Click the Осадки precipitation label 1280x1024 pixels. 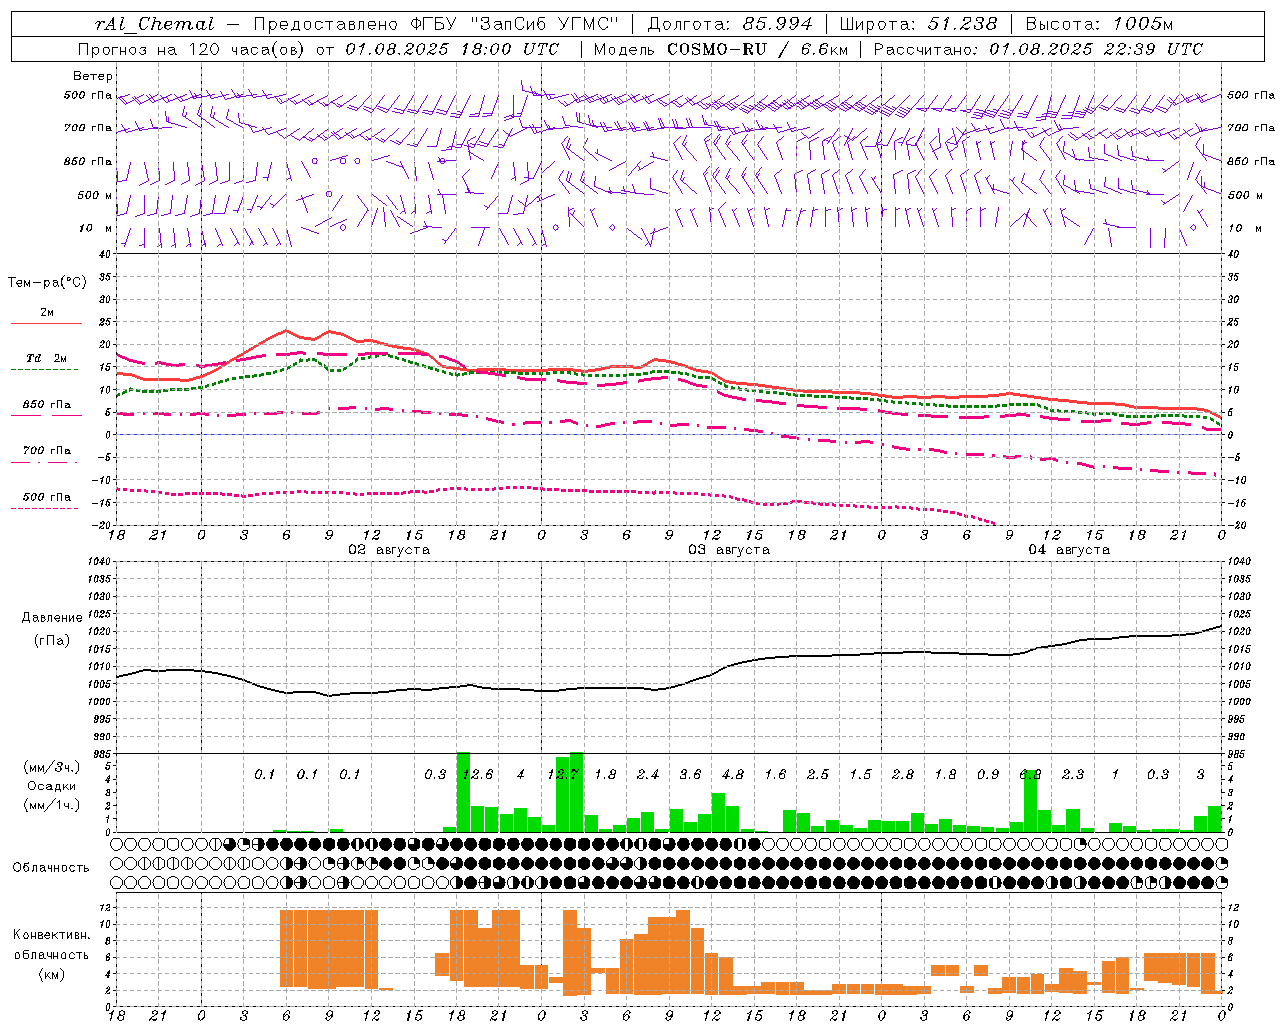pos(52,786)
